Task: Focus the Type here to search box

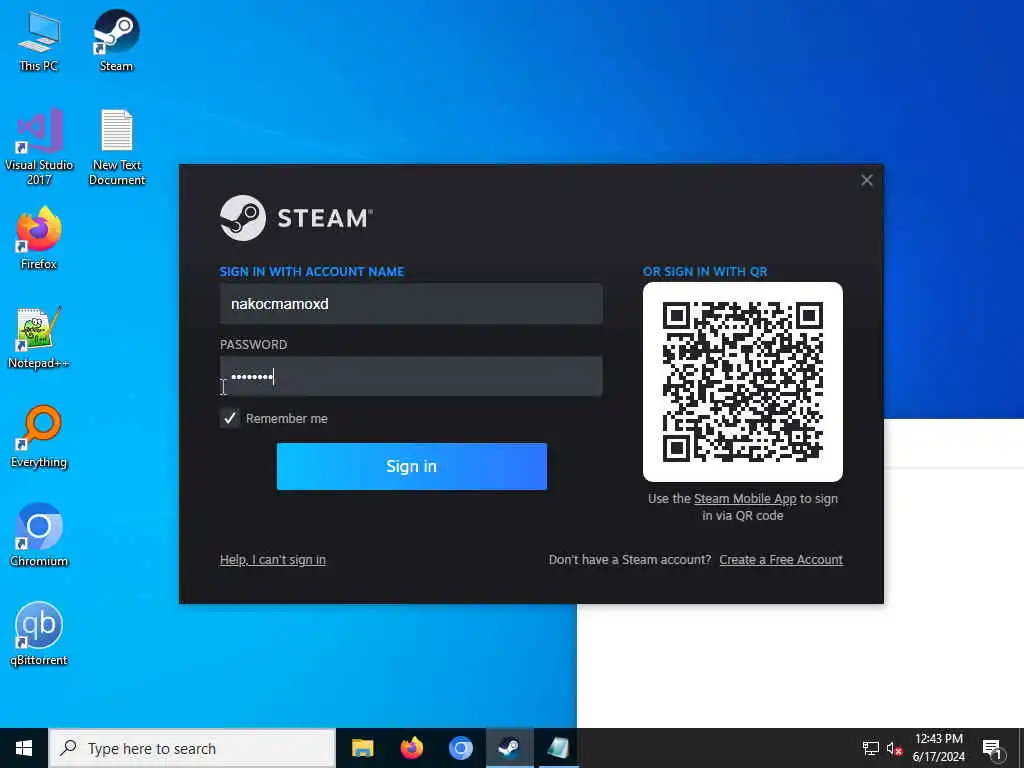Action: coord(193,748)
